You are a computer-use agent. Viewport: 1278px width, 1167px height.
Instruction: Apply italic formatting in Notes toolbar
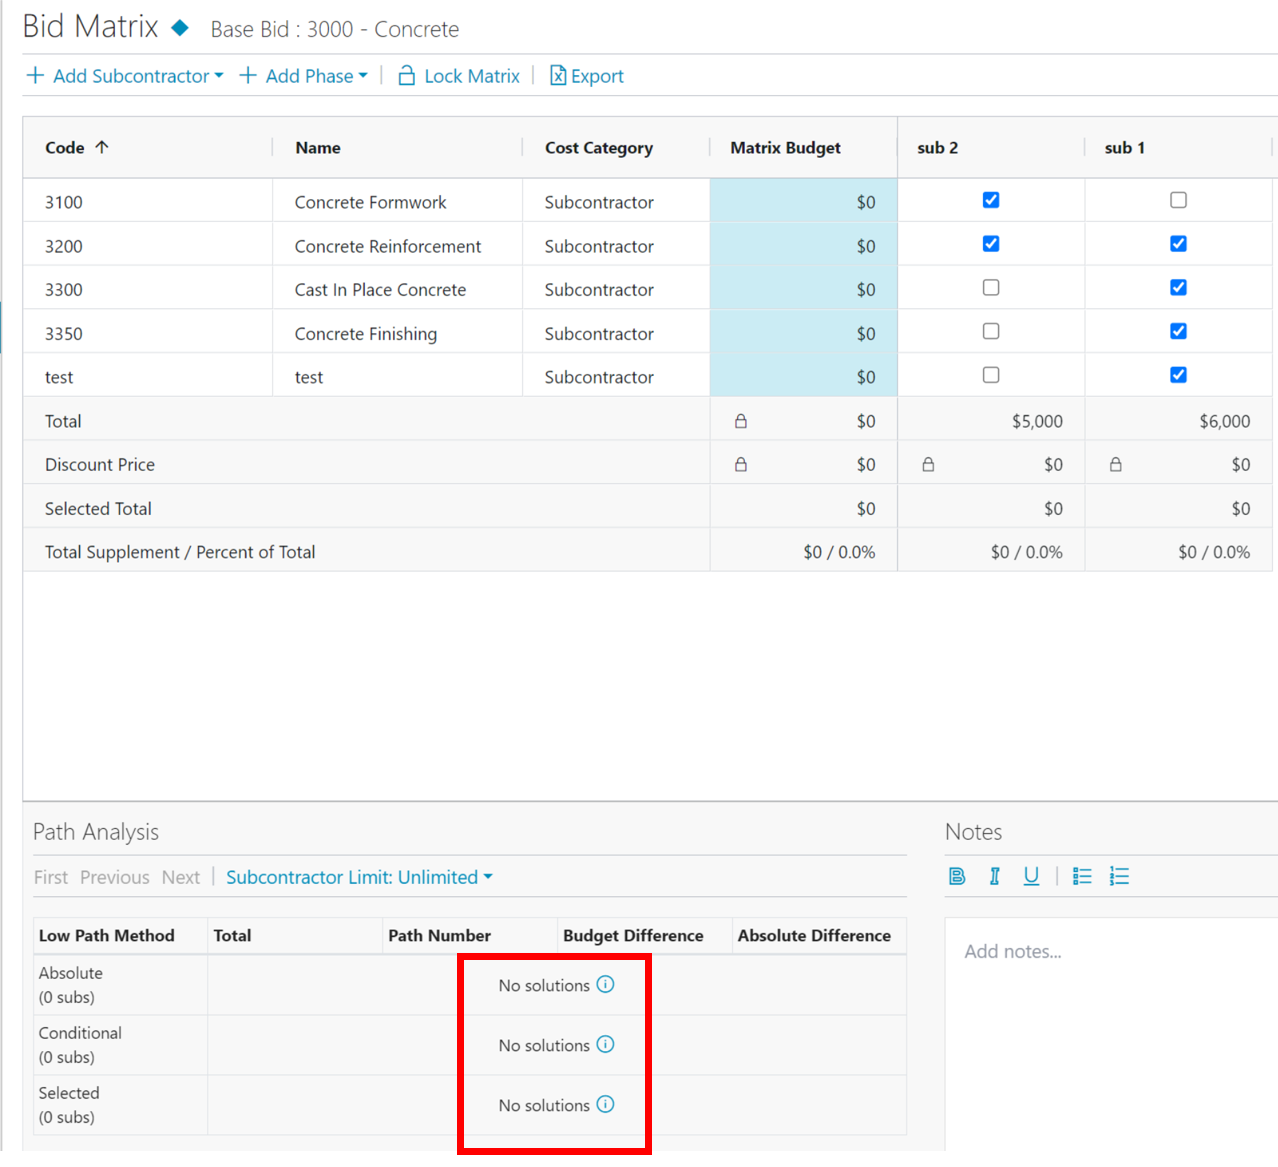(994, 877)
